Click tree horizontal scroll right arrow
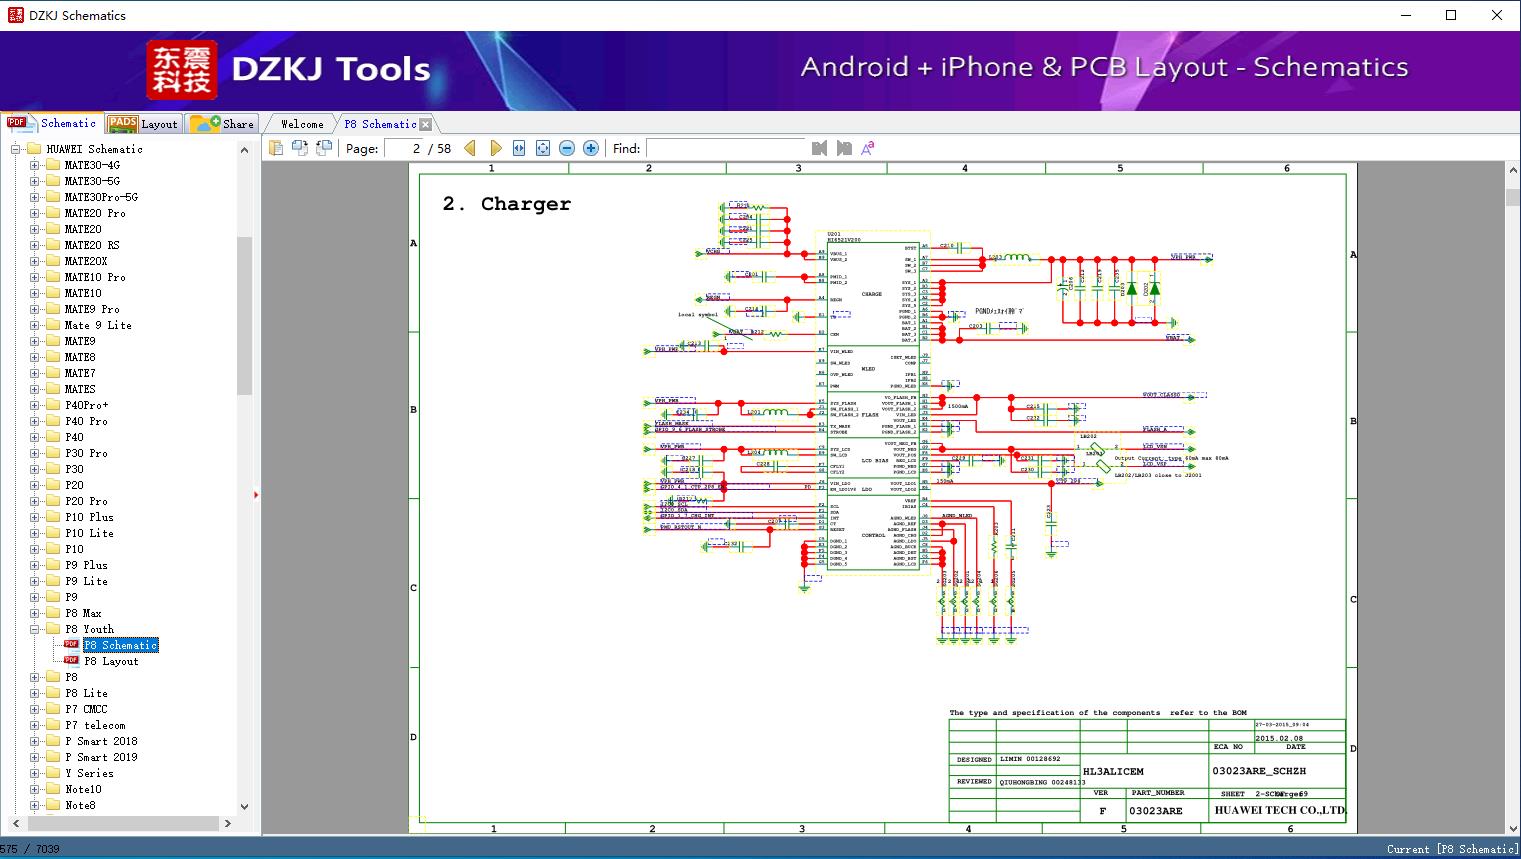 pos(228,823)
